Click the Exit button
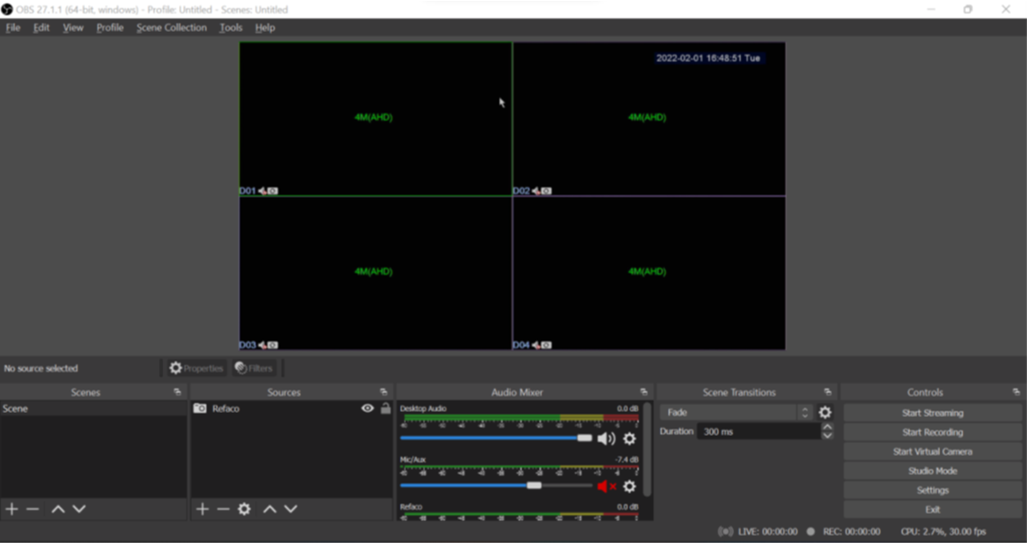This screenshot has width=1027, height=544. pos(933,509)
